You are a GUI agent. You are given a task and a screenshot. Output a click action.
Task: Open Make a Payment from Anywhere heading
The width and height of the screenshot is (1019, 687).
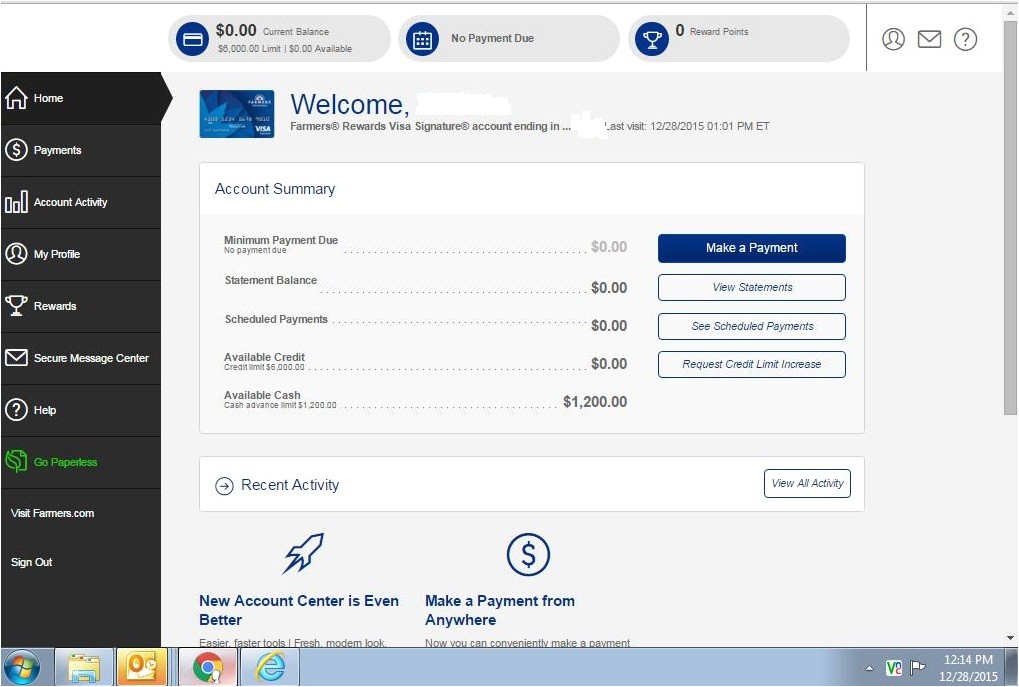500,610
